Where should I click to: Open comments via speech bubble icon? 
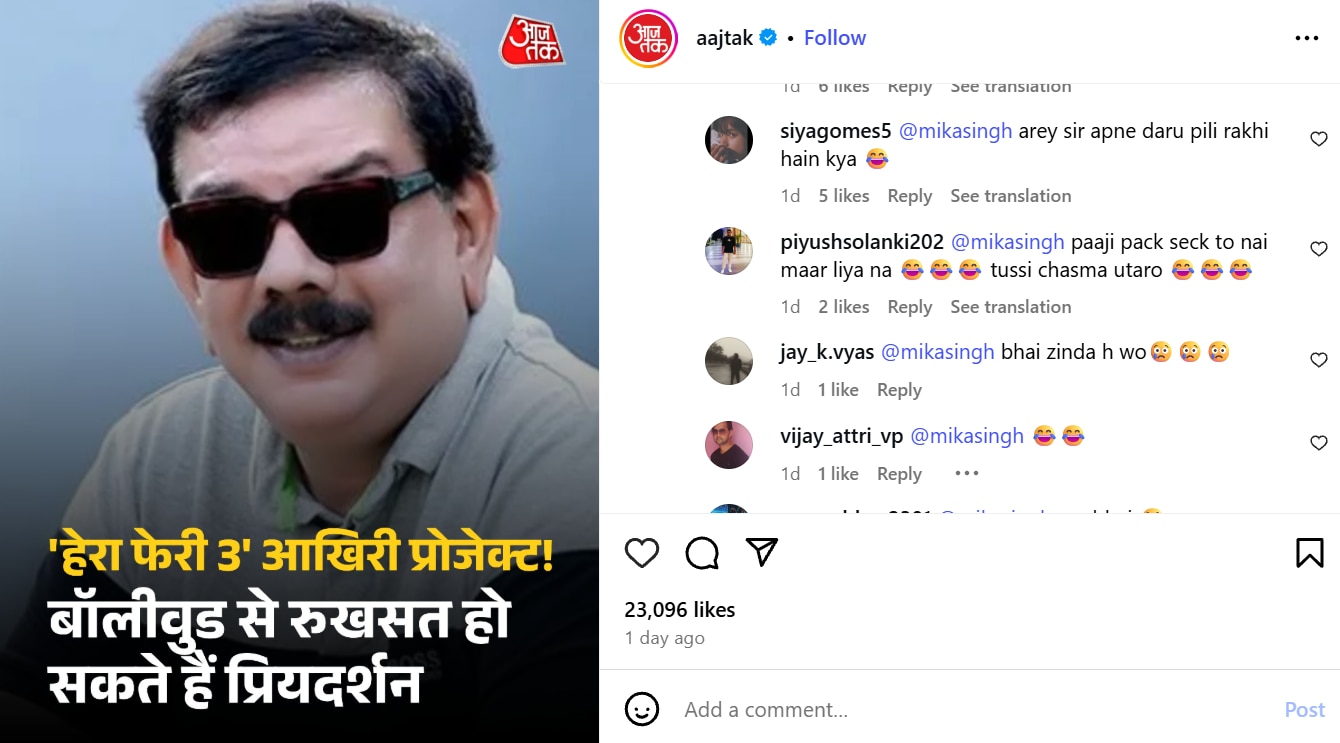pyautogui.click(x=702, y=552)
